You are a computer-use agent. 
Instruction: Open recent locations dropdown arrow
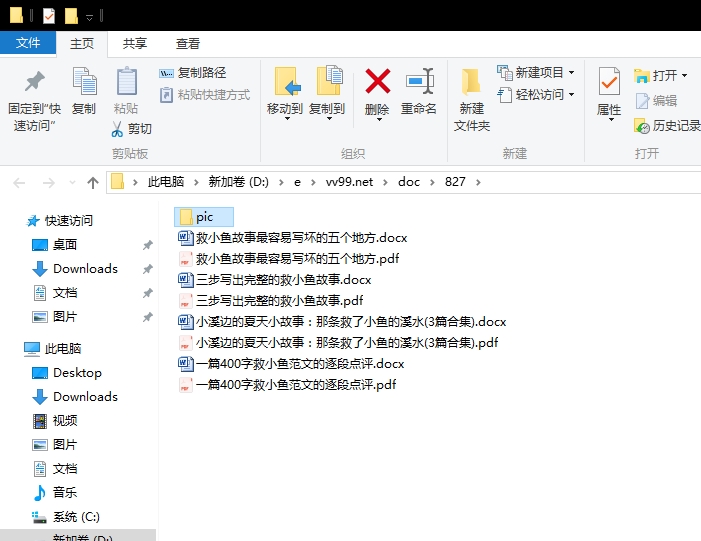[x=72, y=182]
